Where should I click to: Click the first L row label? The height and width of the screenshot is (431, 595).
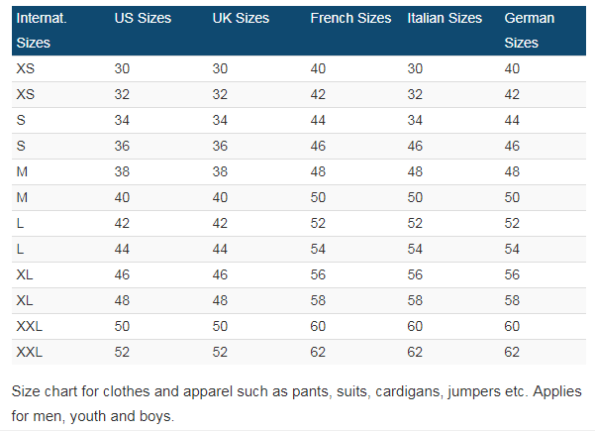[20, 223]
